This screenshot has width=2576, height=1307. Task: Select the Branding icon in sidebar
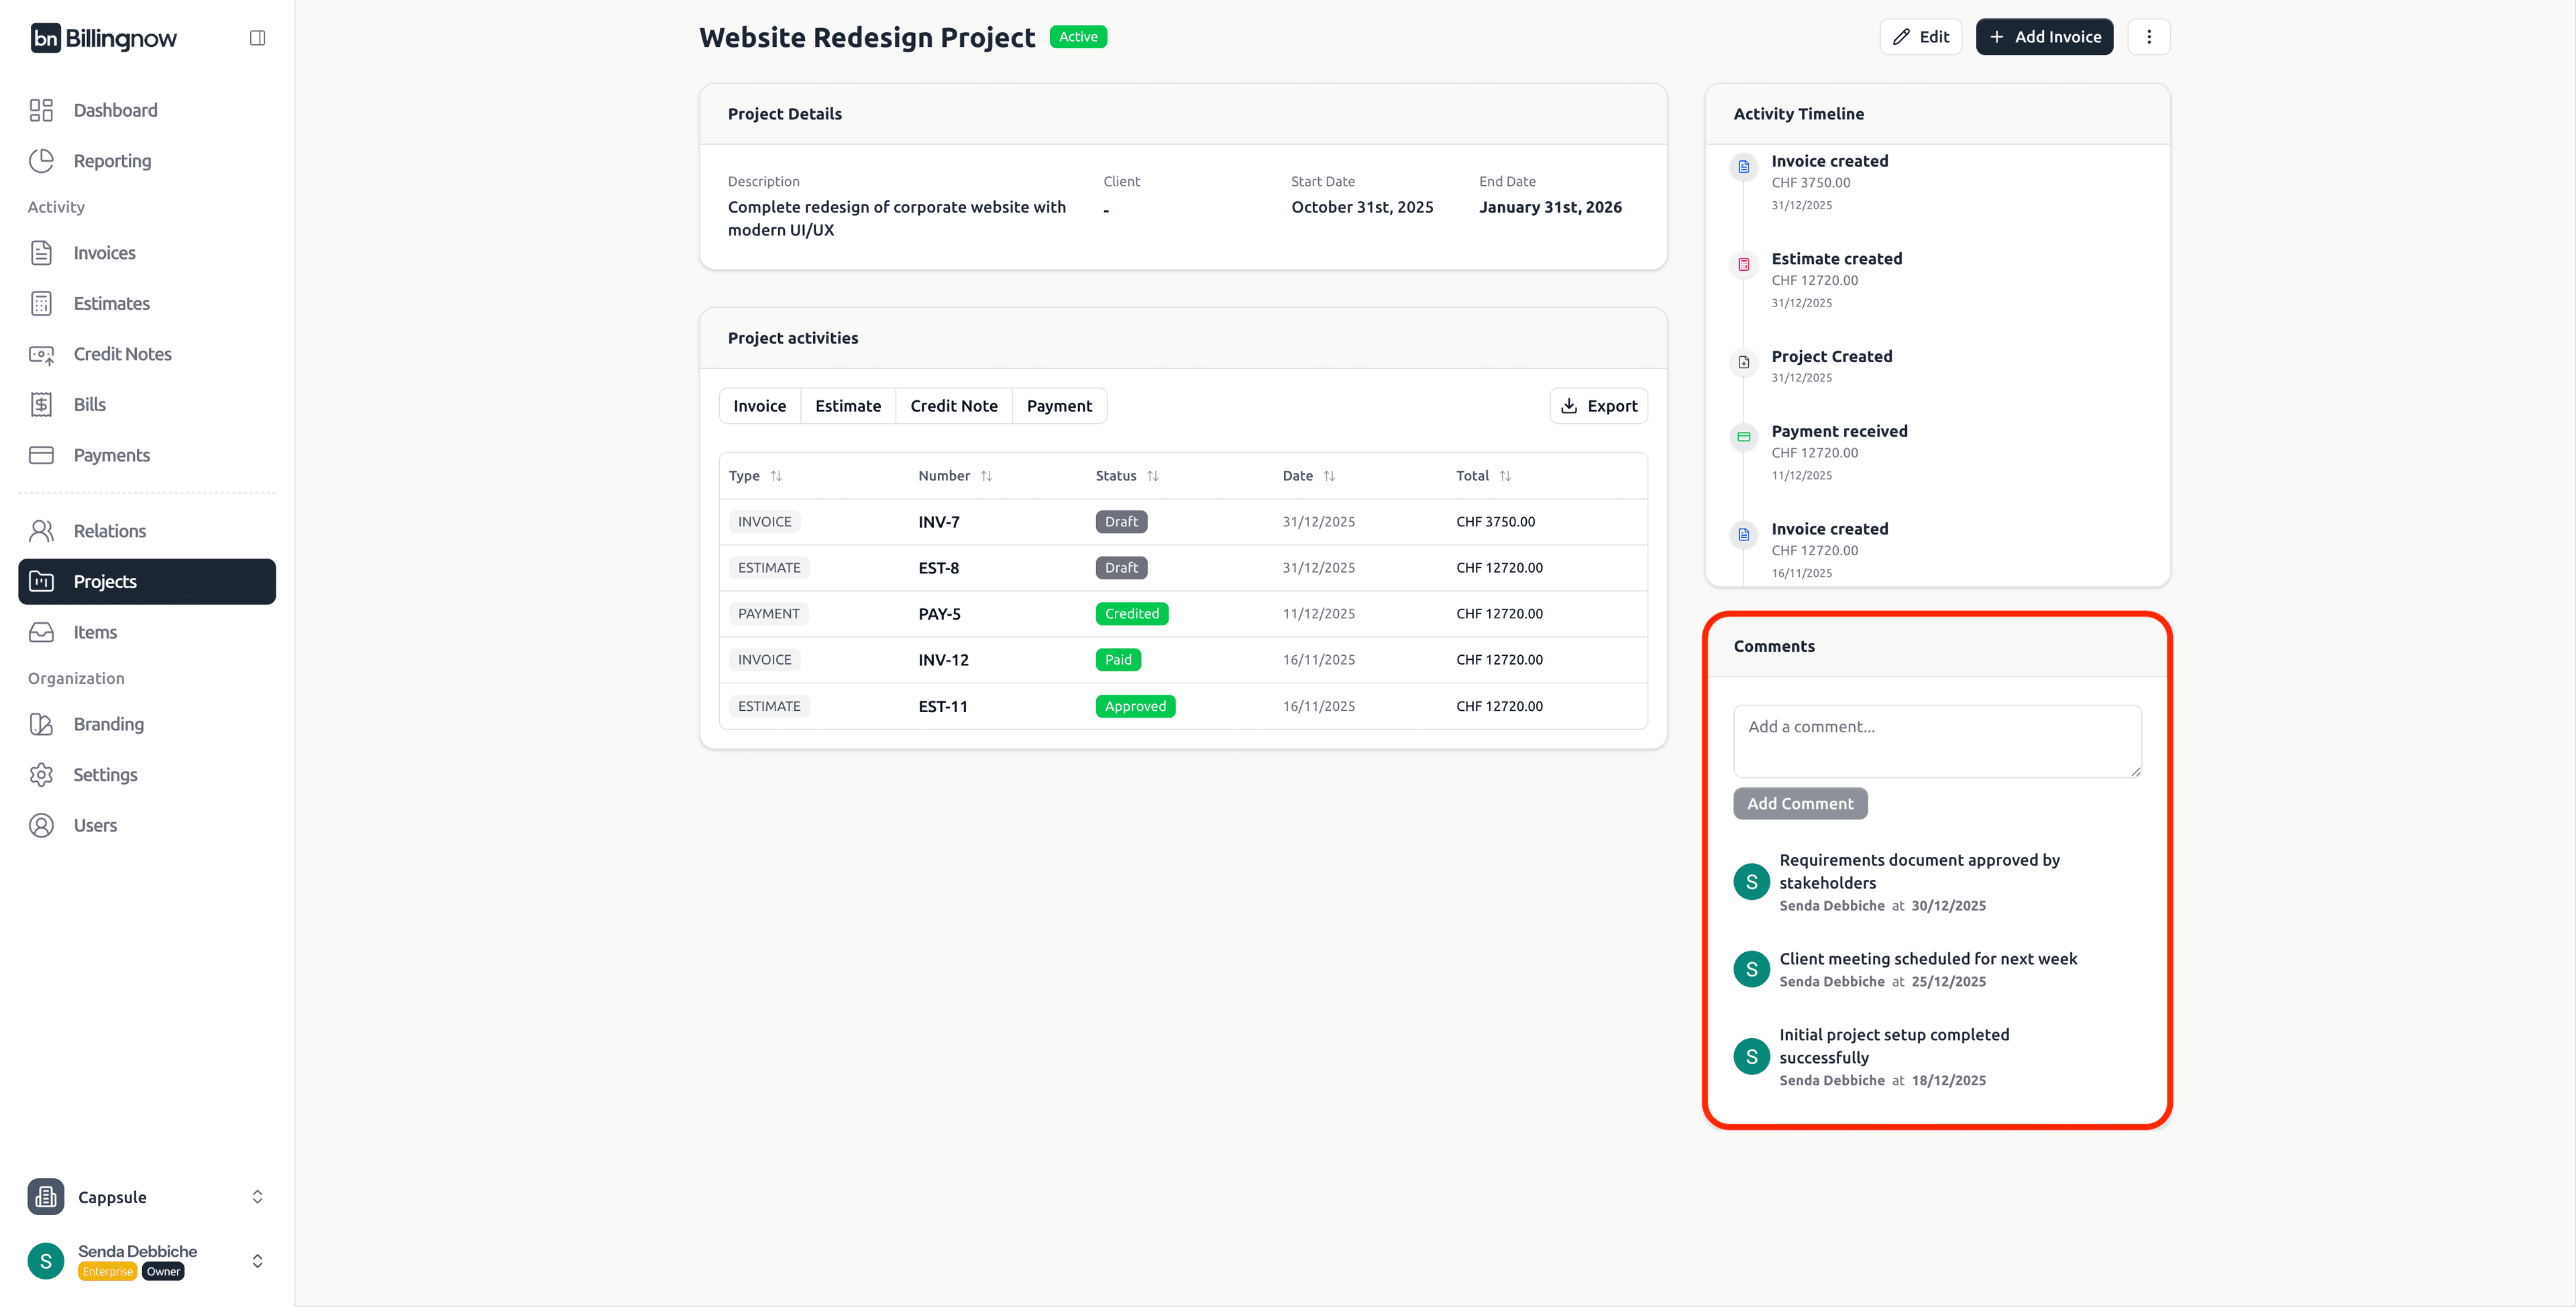tap(41, 723)
